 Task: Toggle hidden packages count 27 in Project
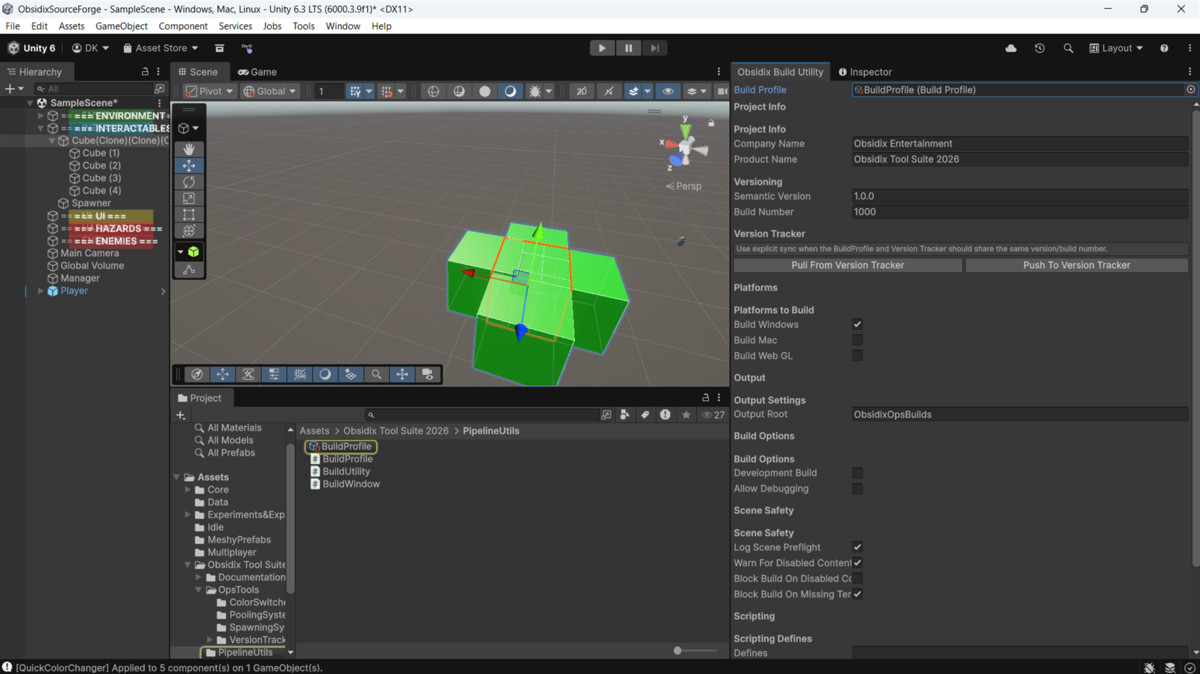pos(713,414)
